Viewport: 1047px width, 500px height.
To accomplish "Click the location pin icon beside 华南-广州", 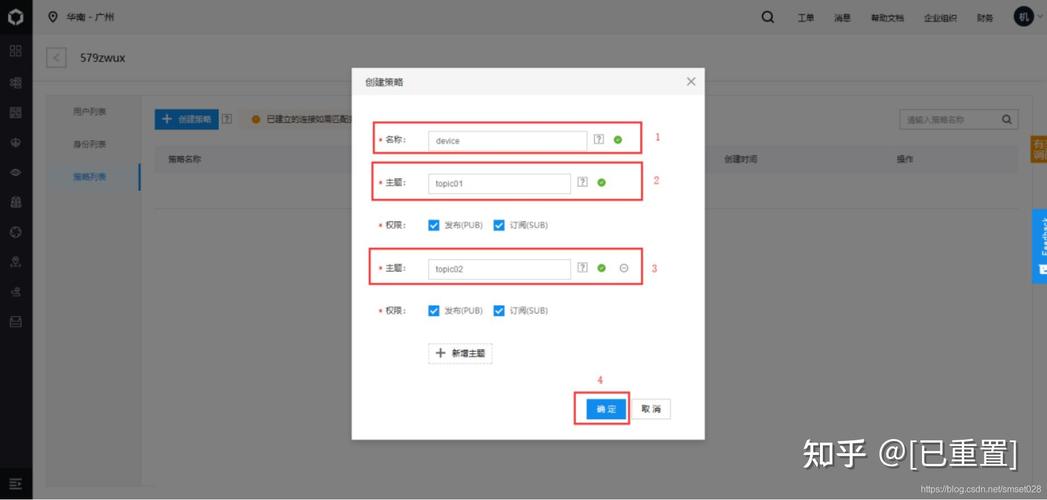I will (x=53, y=17).
